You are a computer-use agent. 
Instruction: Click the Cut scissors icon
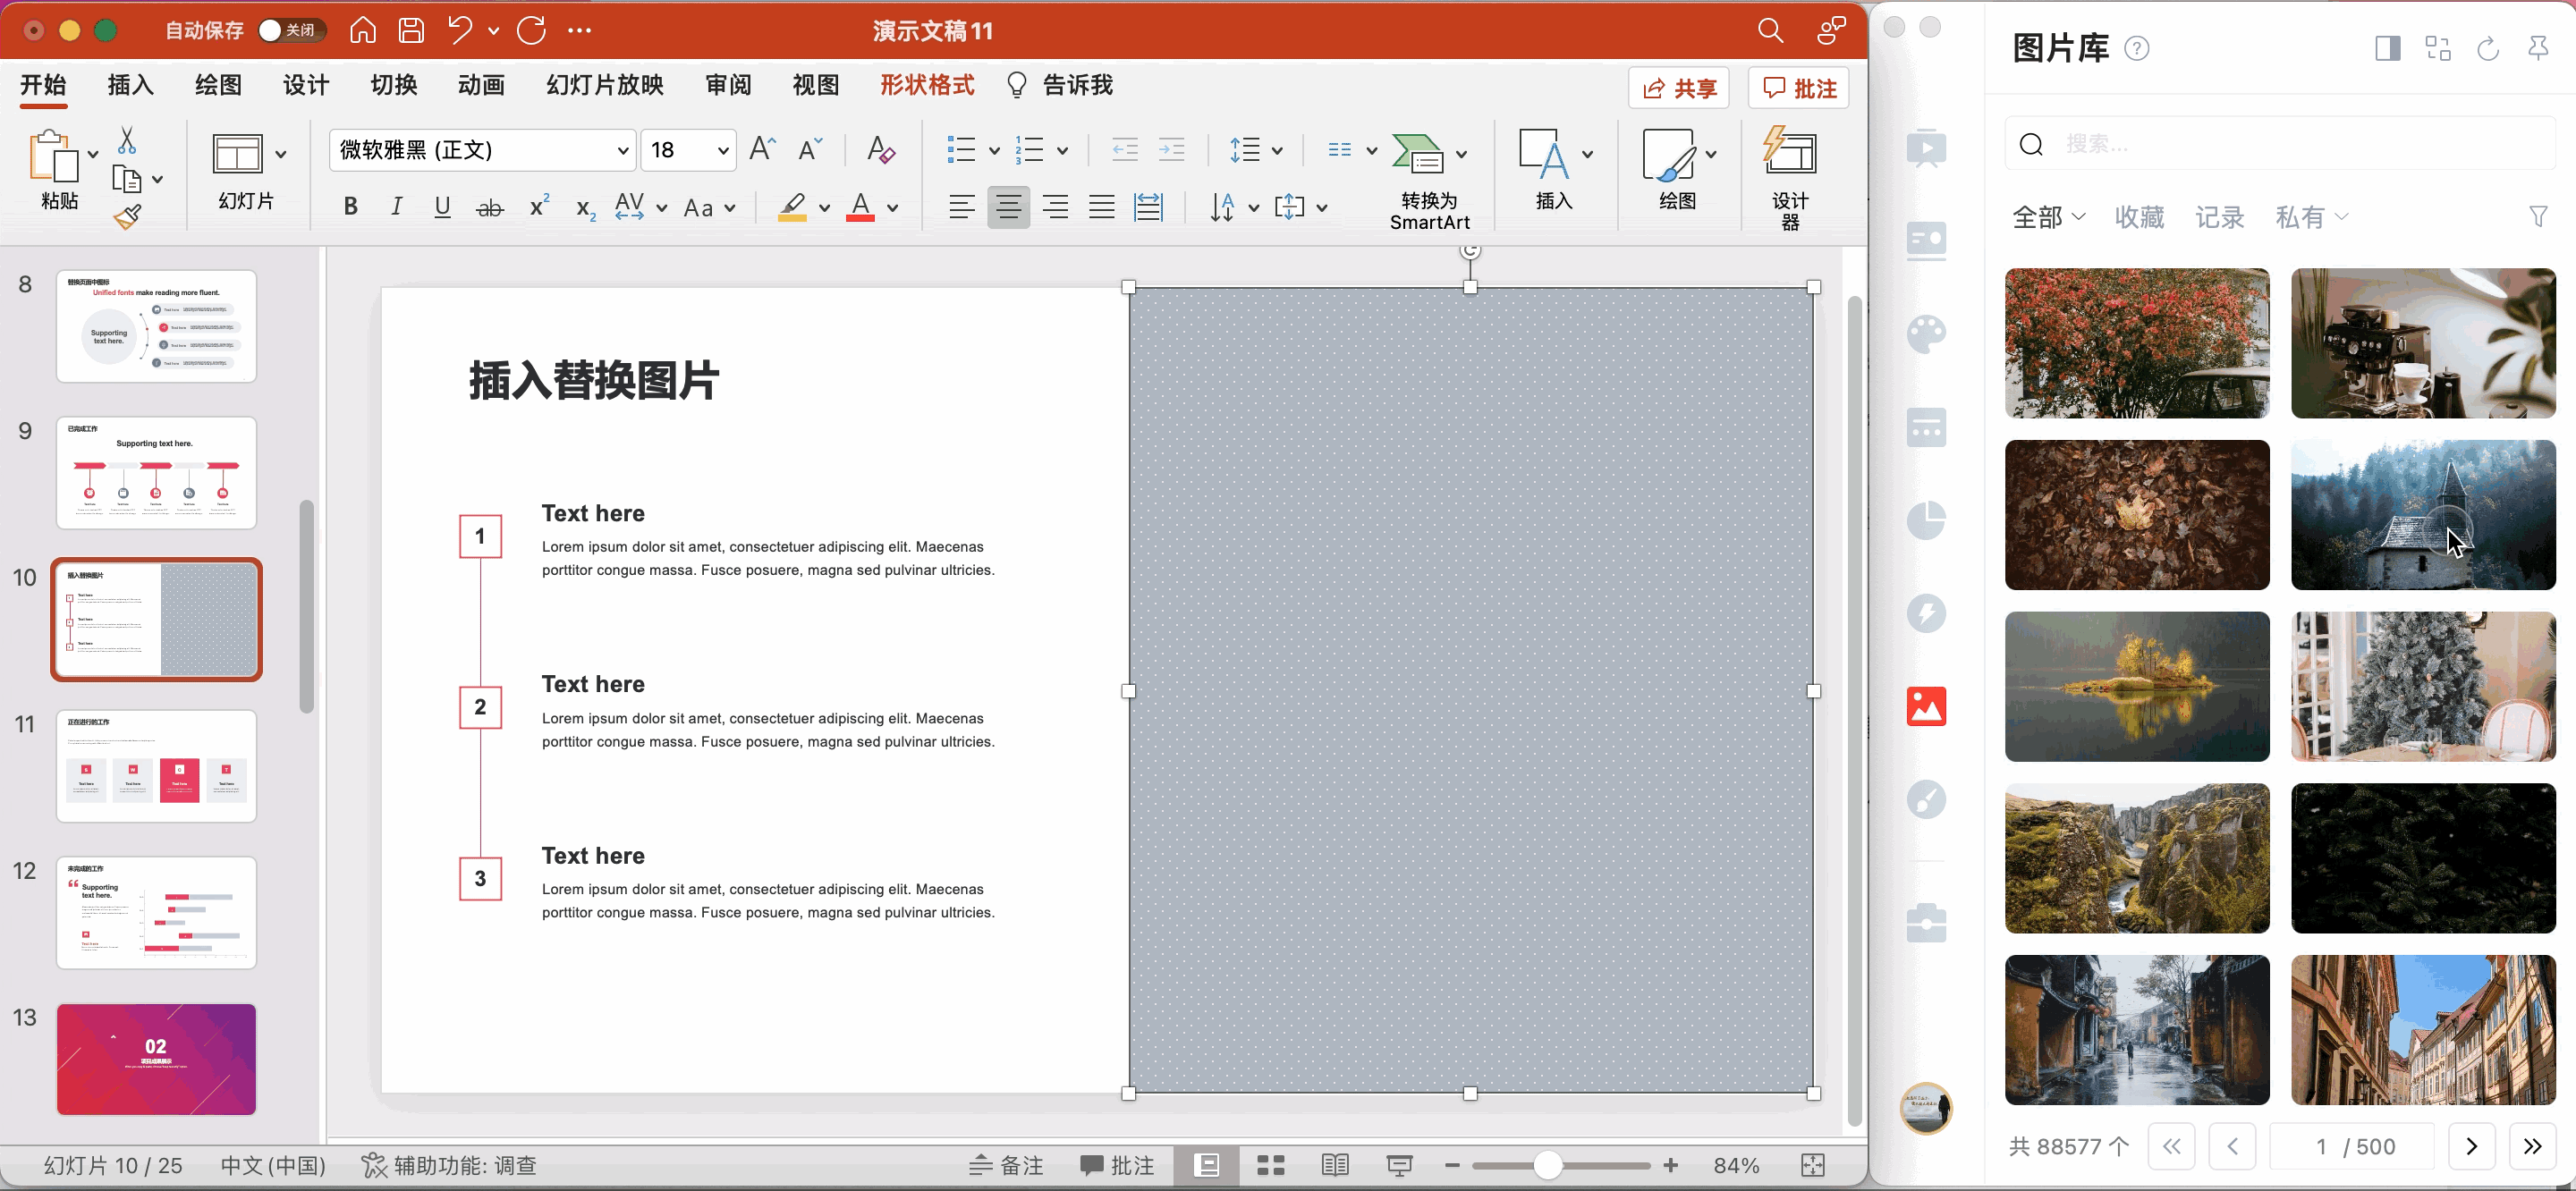[127, 140]
